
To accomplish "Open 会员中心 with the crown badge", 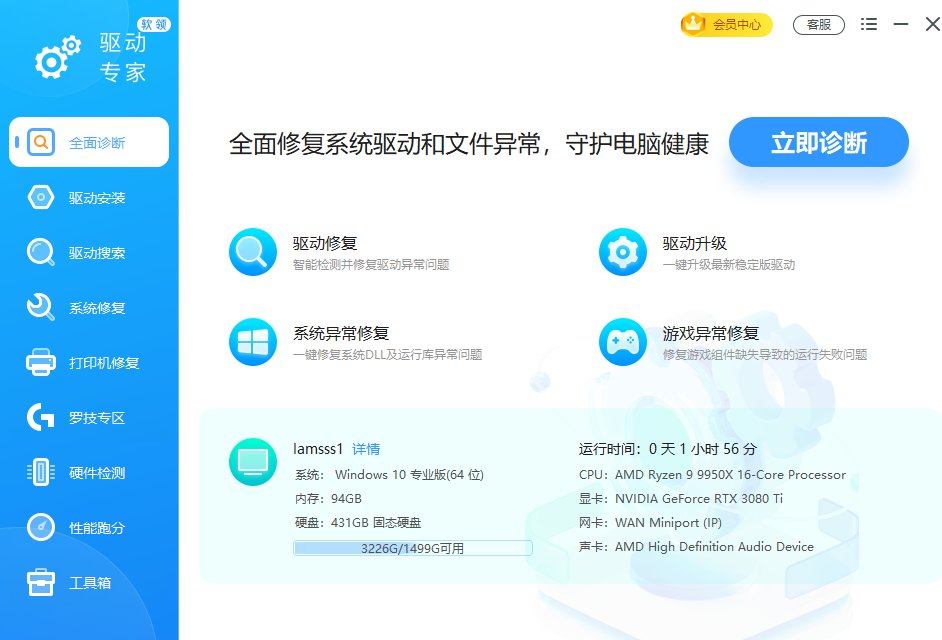I will pyautogui.click(x=726, y=24).
